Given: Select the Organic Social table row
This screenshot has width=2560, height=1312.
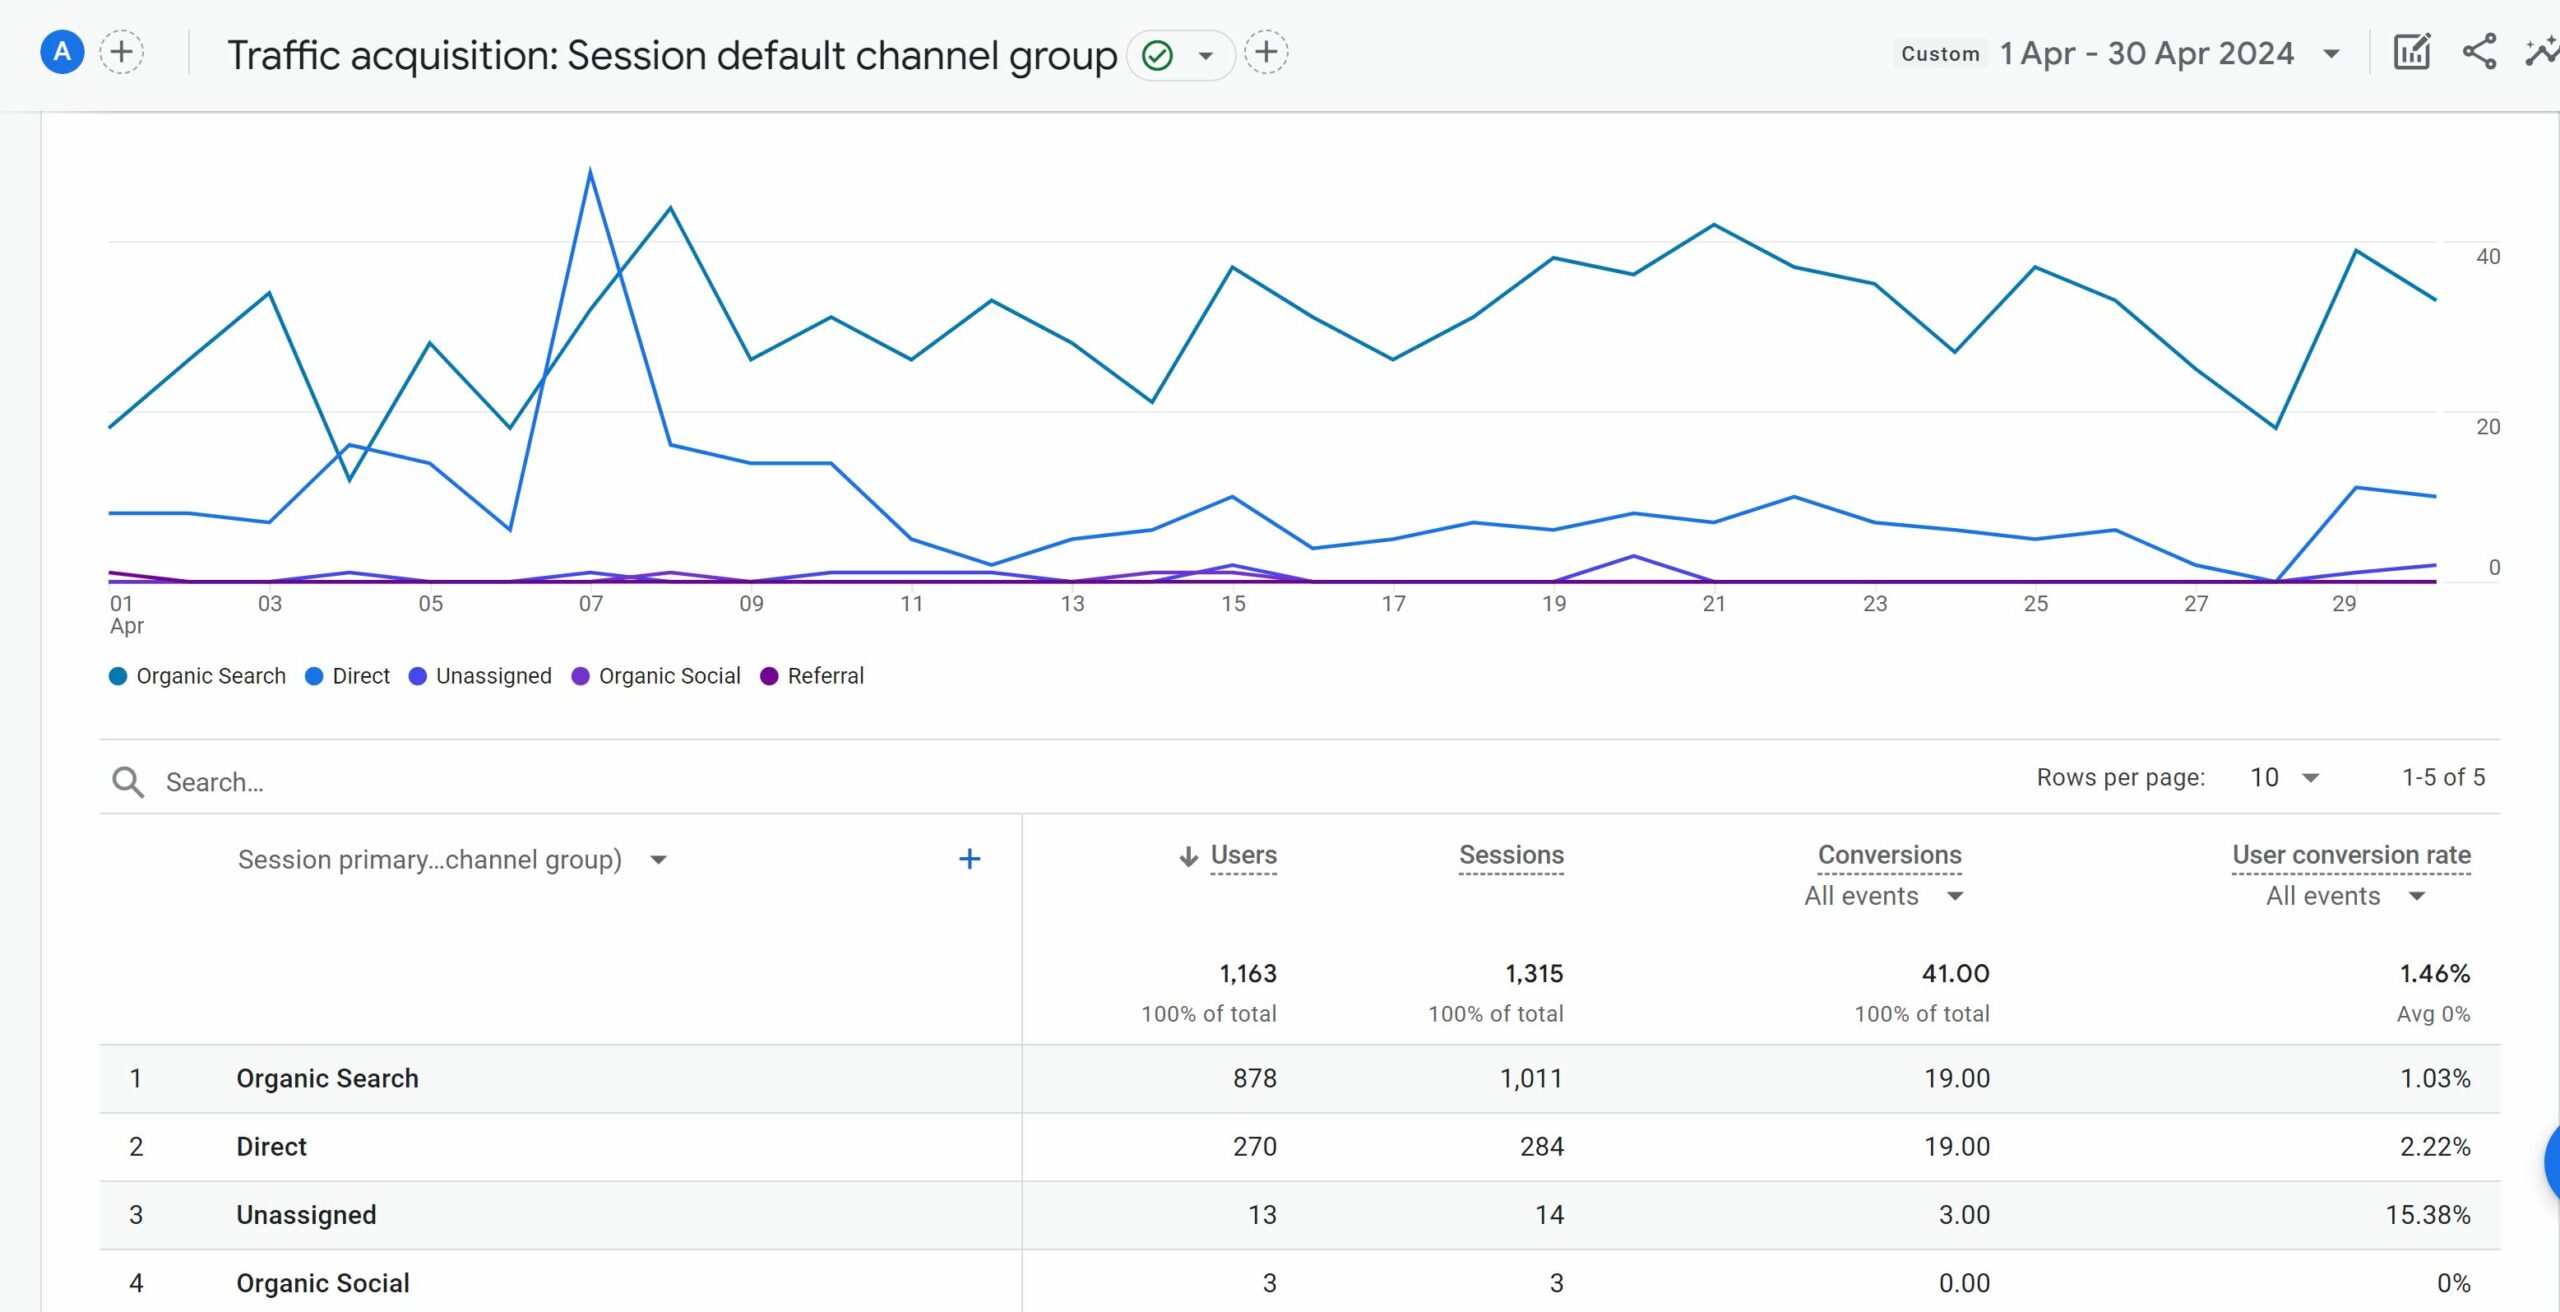Looking at the screenshot, I should [x=1300, y=1282].
